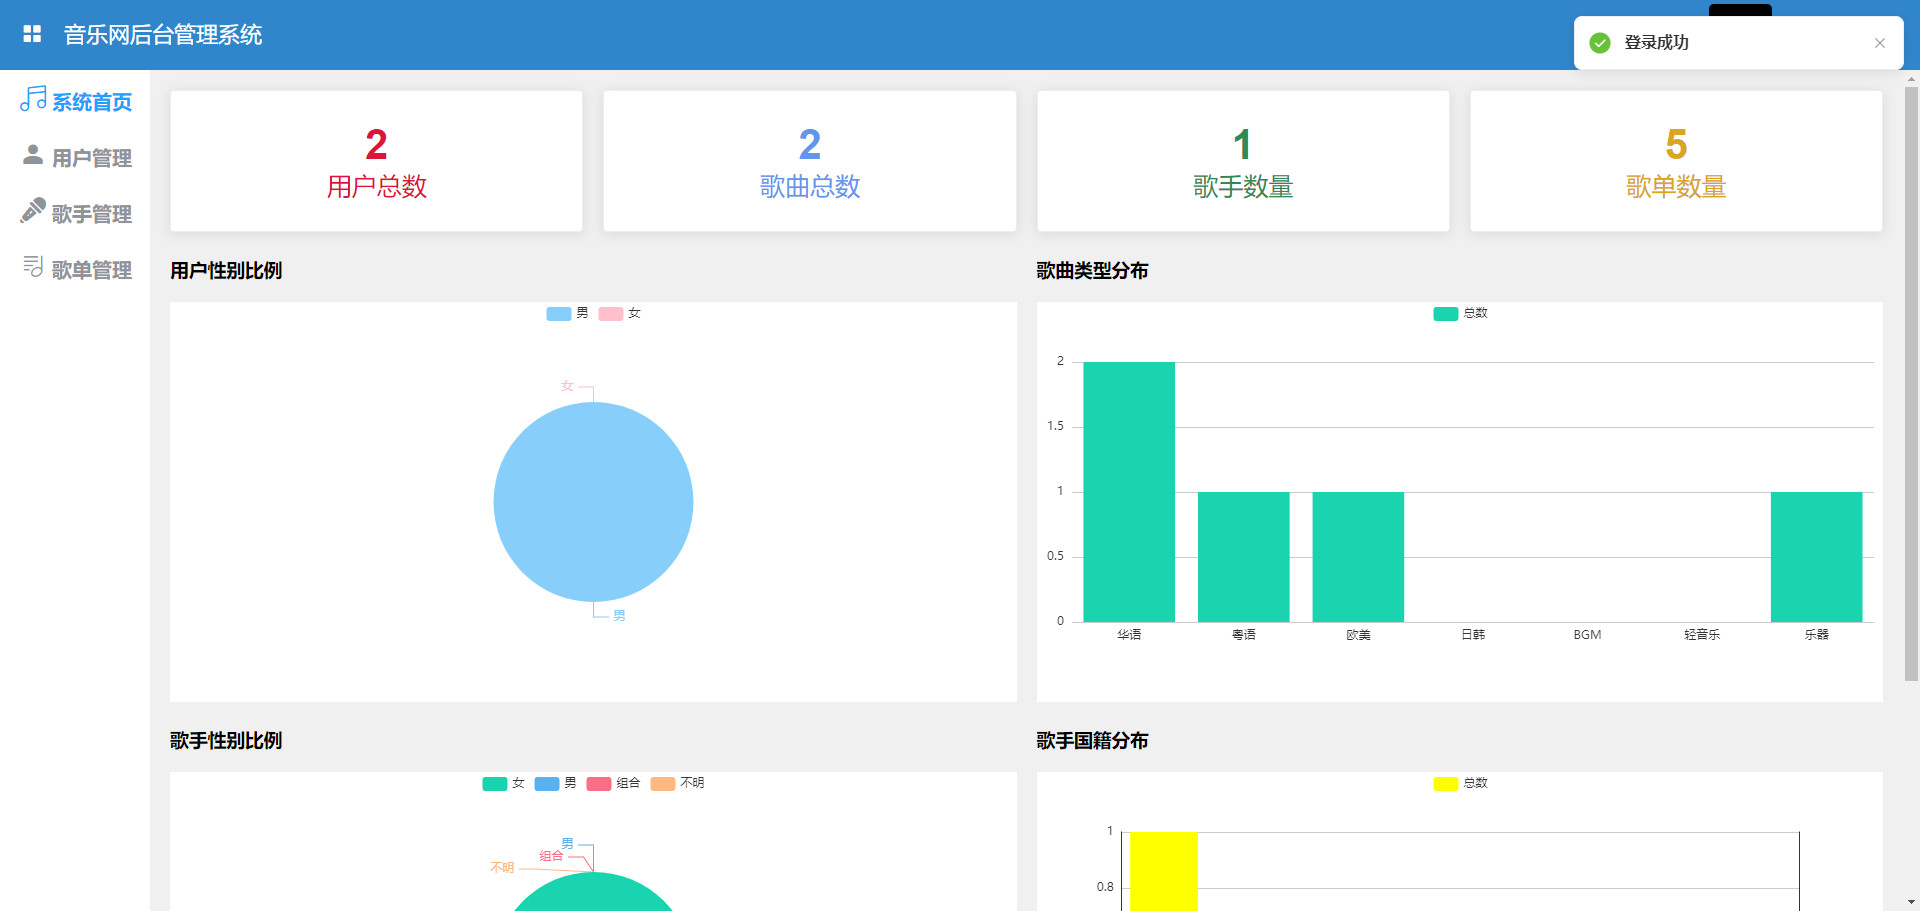Image resolution: width=1920 pixels, height=911 pixels.
Task: Click the 用户总数 card
Action: pyautogui.click(x=376, y=161)
